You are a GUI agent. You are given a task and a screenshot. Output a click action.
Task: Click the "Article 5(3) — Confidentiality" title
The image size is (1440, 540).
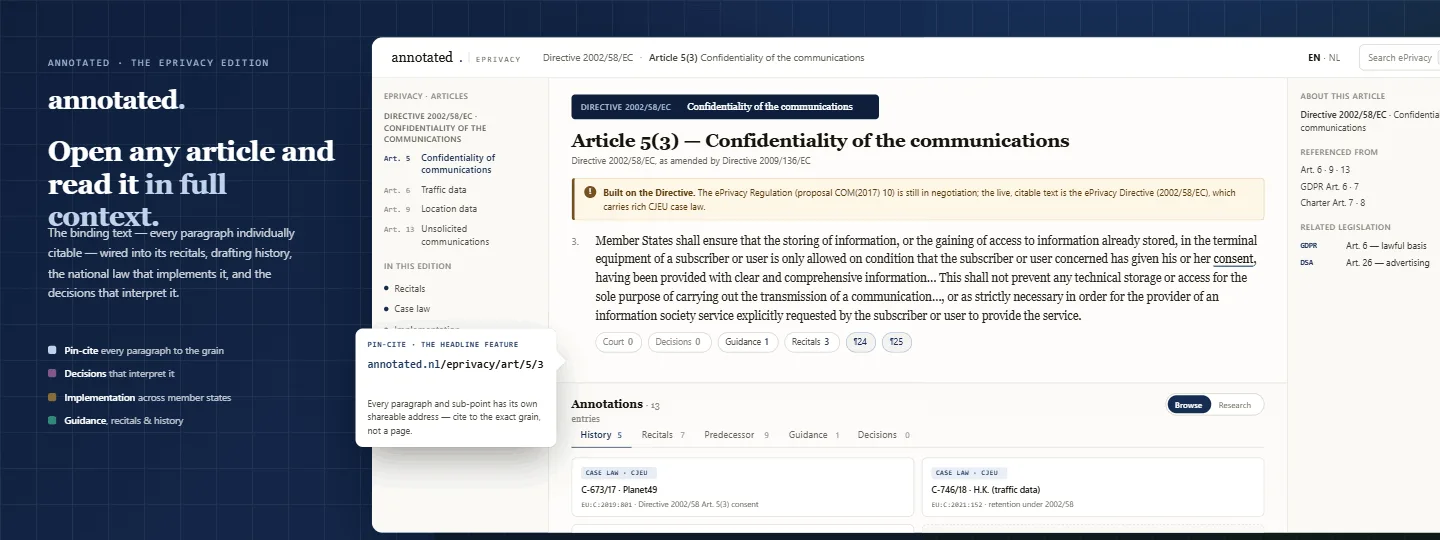820,141
